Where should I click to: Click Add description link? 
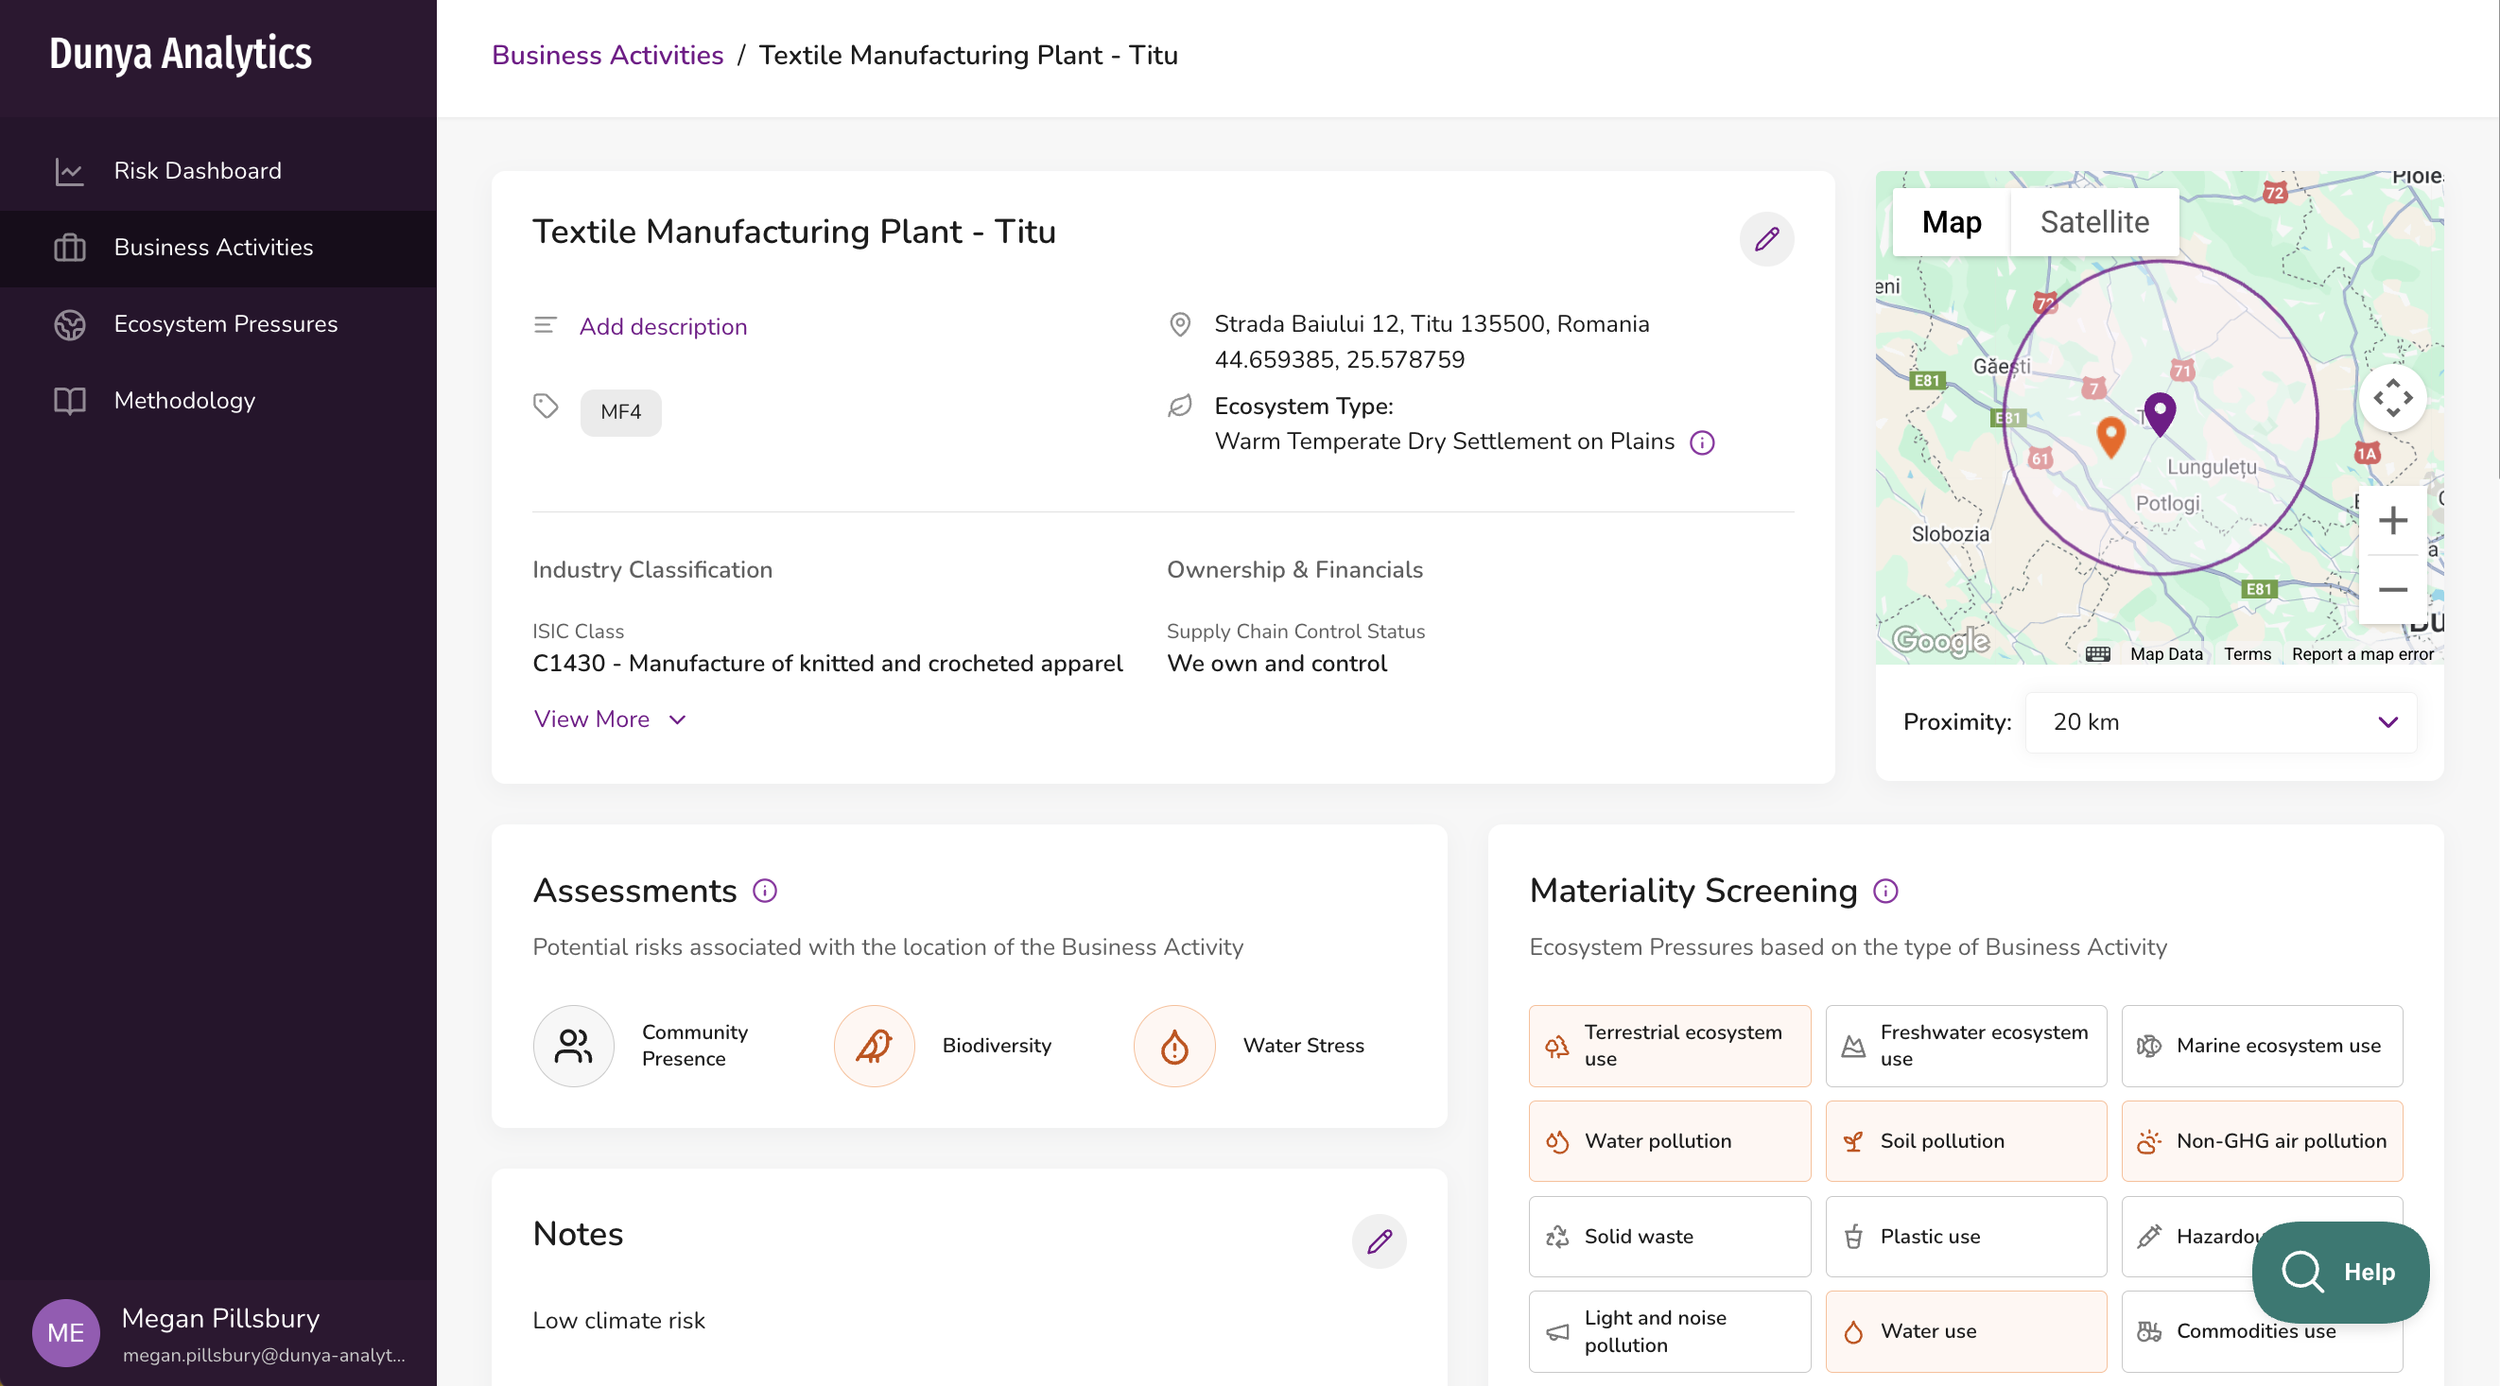pos(662,326)
